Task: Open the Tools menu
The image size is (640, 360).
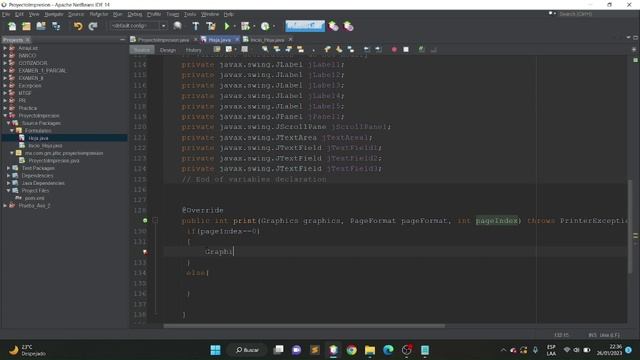Action: [190, 14]
